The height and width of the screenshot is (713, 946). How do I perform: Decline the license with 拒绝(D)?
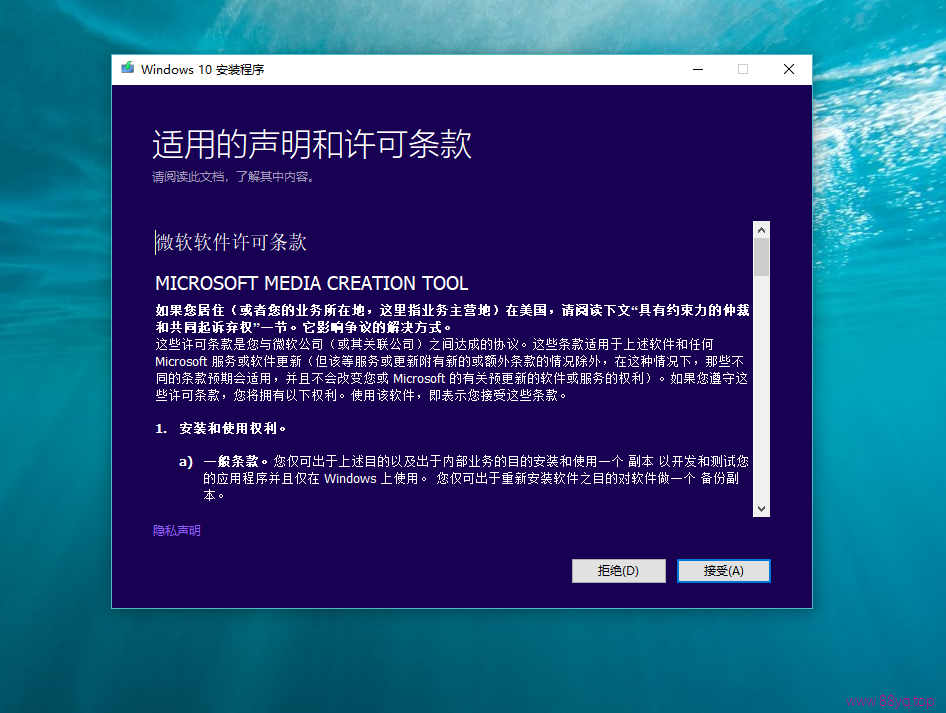tap(618, 571)
